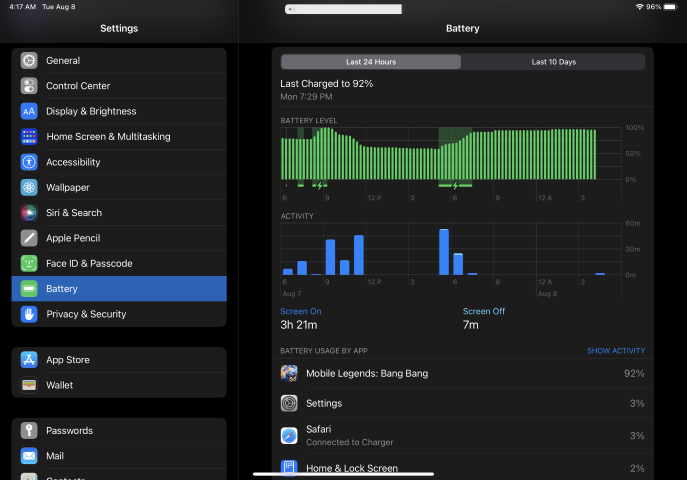The width and height of the screenshot is (687, 480).
Task: Switch to Last 24 Hours tab
Action: (371, 62)
